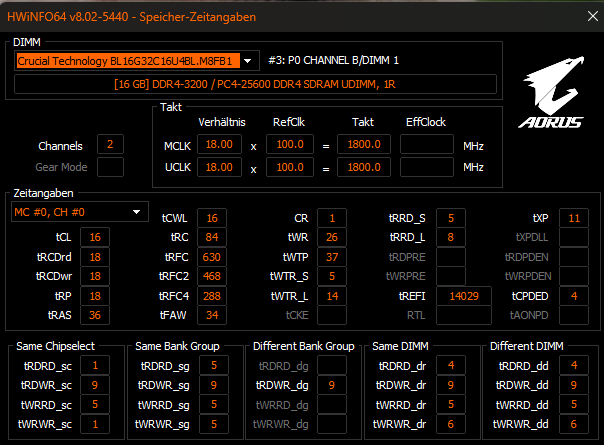This screenshot has height=445, width=604.
Task: Click the tRFC2 value 468
Action: click(212, 276)
